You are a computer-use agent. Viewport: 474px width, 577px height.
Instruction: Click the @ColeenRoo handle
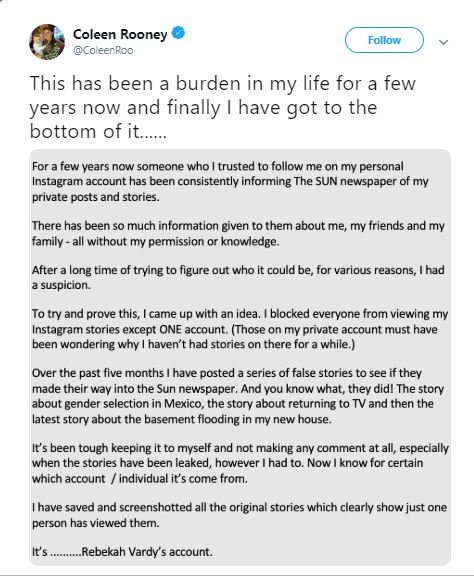click(x=103, y=50)
